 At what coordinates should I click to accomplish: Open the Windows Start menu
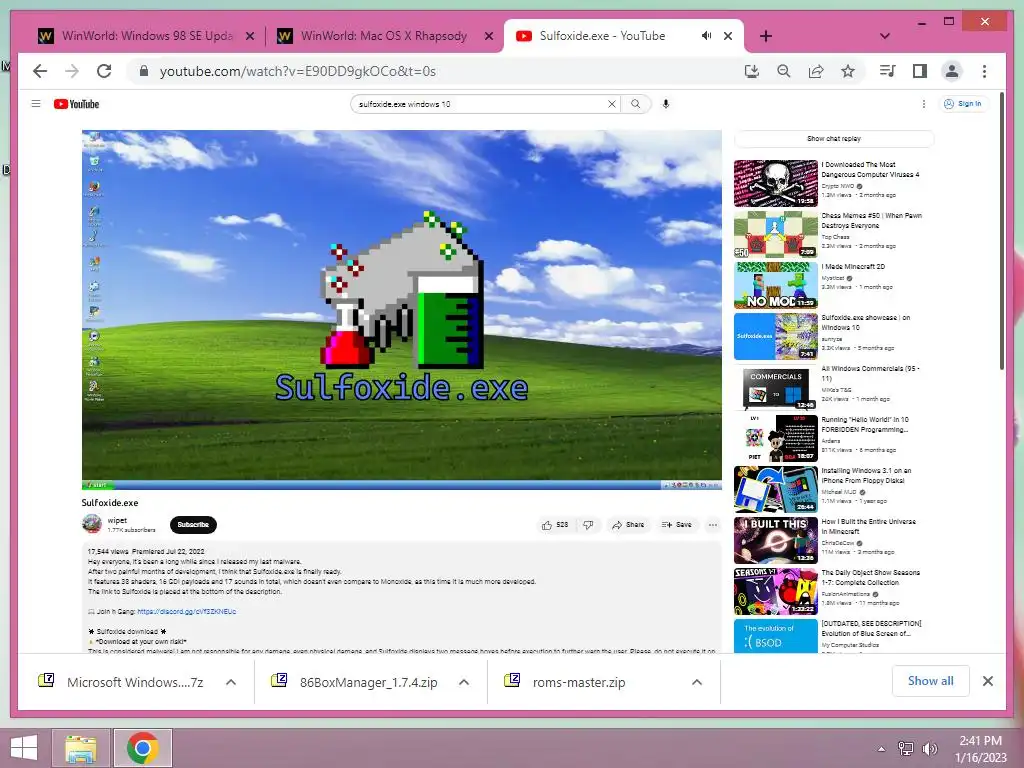point(24,748)
